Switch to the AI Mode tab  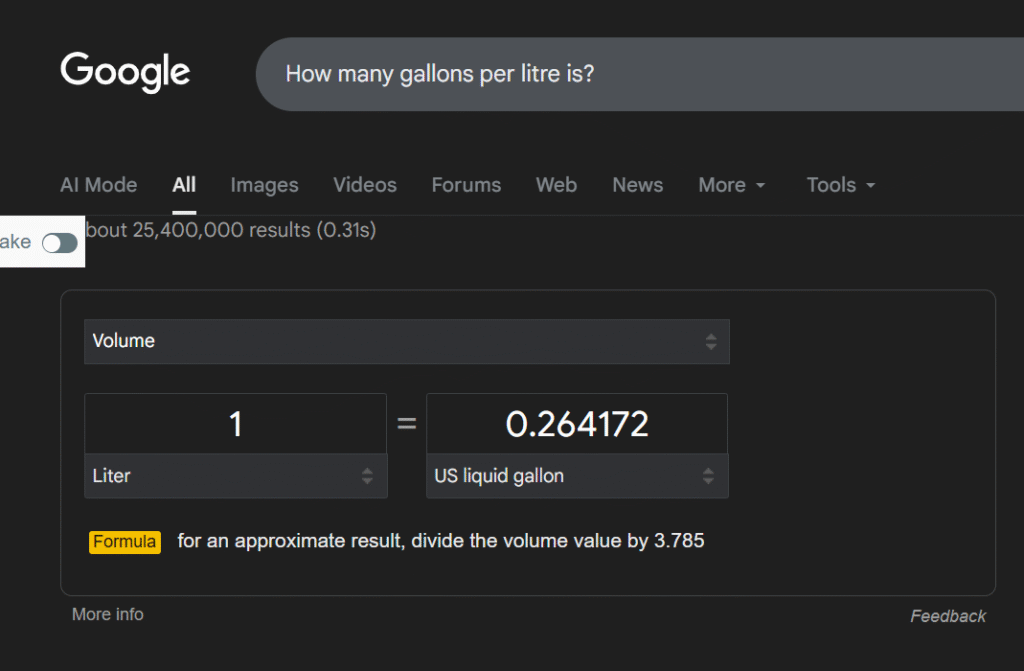(x=98, y=185)
